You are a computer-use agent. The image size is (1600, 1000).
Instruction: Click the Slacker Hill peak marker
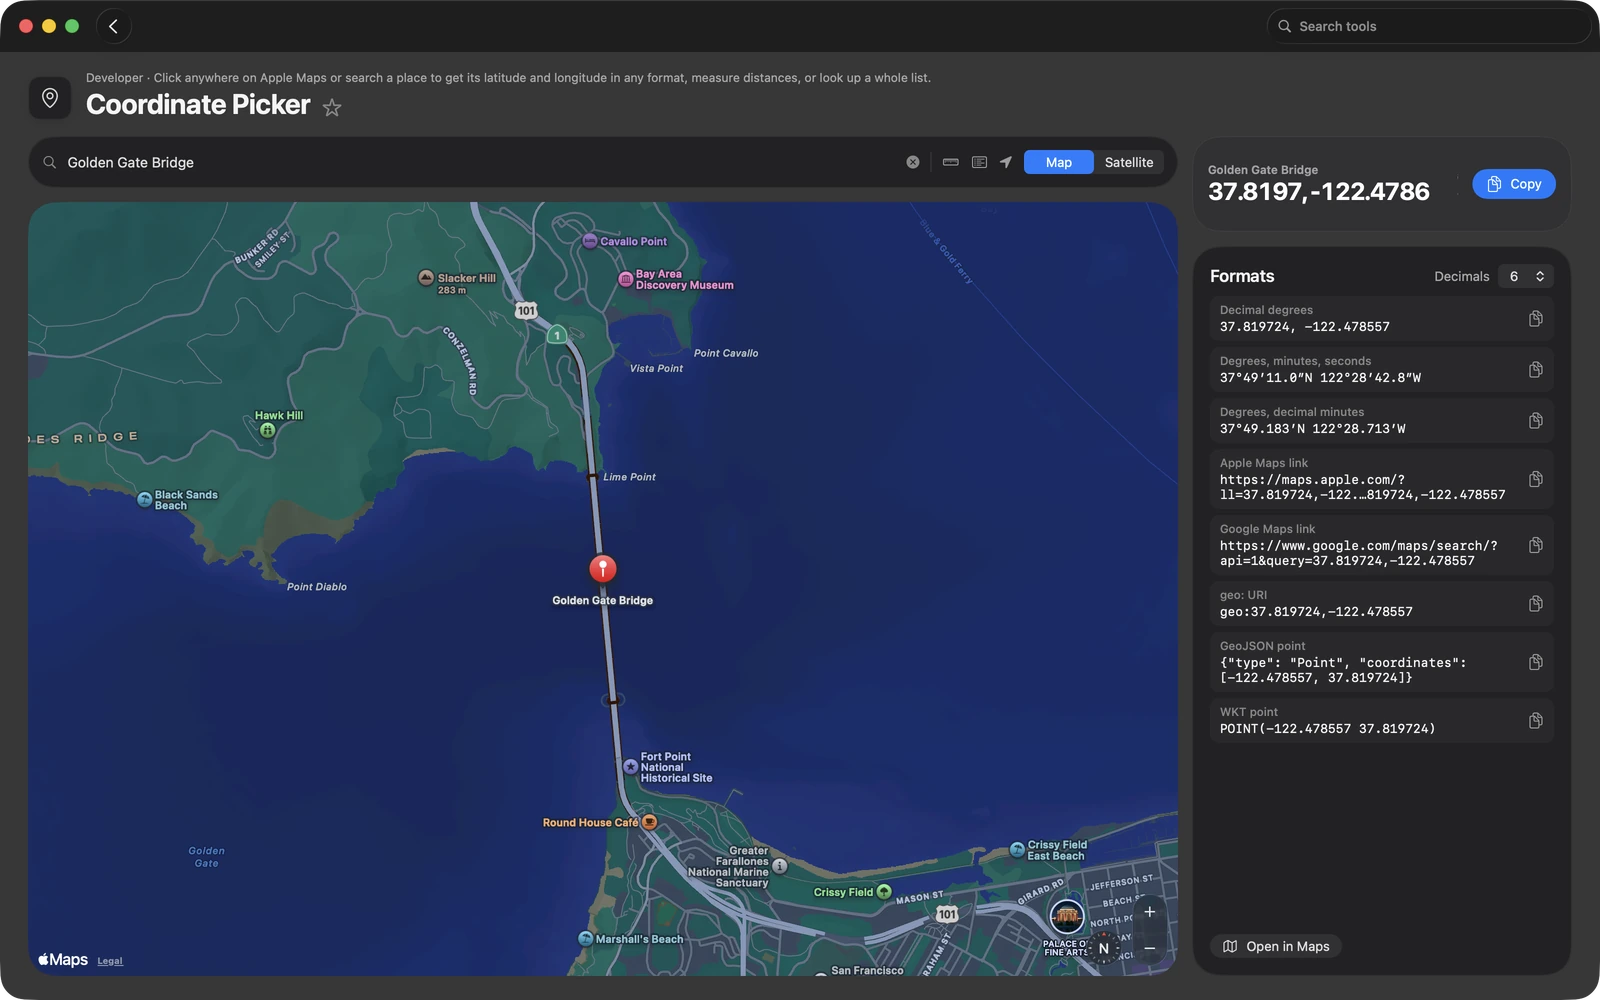click(x=426, y=278)
